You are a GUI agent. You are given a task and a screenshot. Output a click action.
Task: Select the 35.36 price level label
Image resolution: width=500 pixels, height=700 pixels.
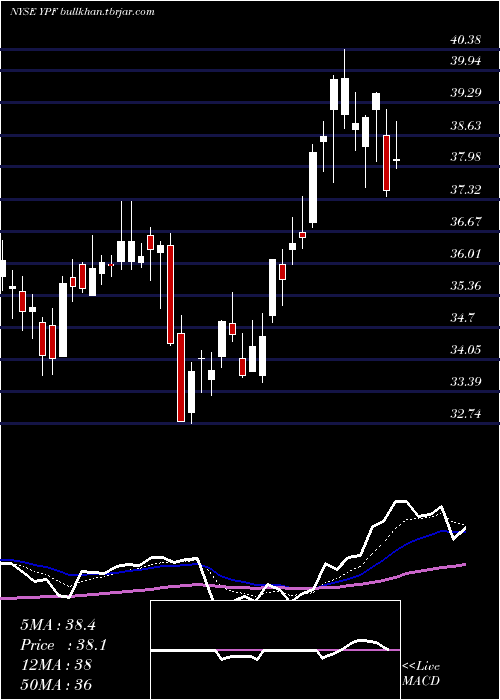click(465, 286)
